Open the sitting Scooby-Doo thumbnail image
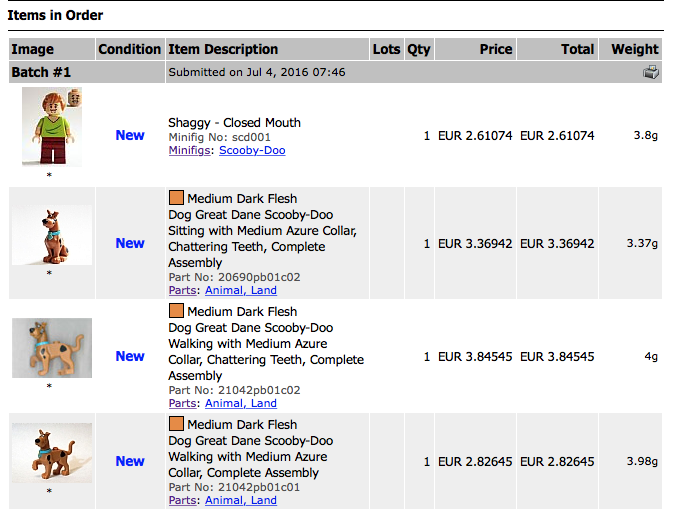 52,235
